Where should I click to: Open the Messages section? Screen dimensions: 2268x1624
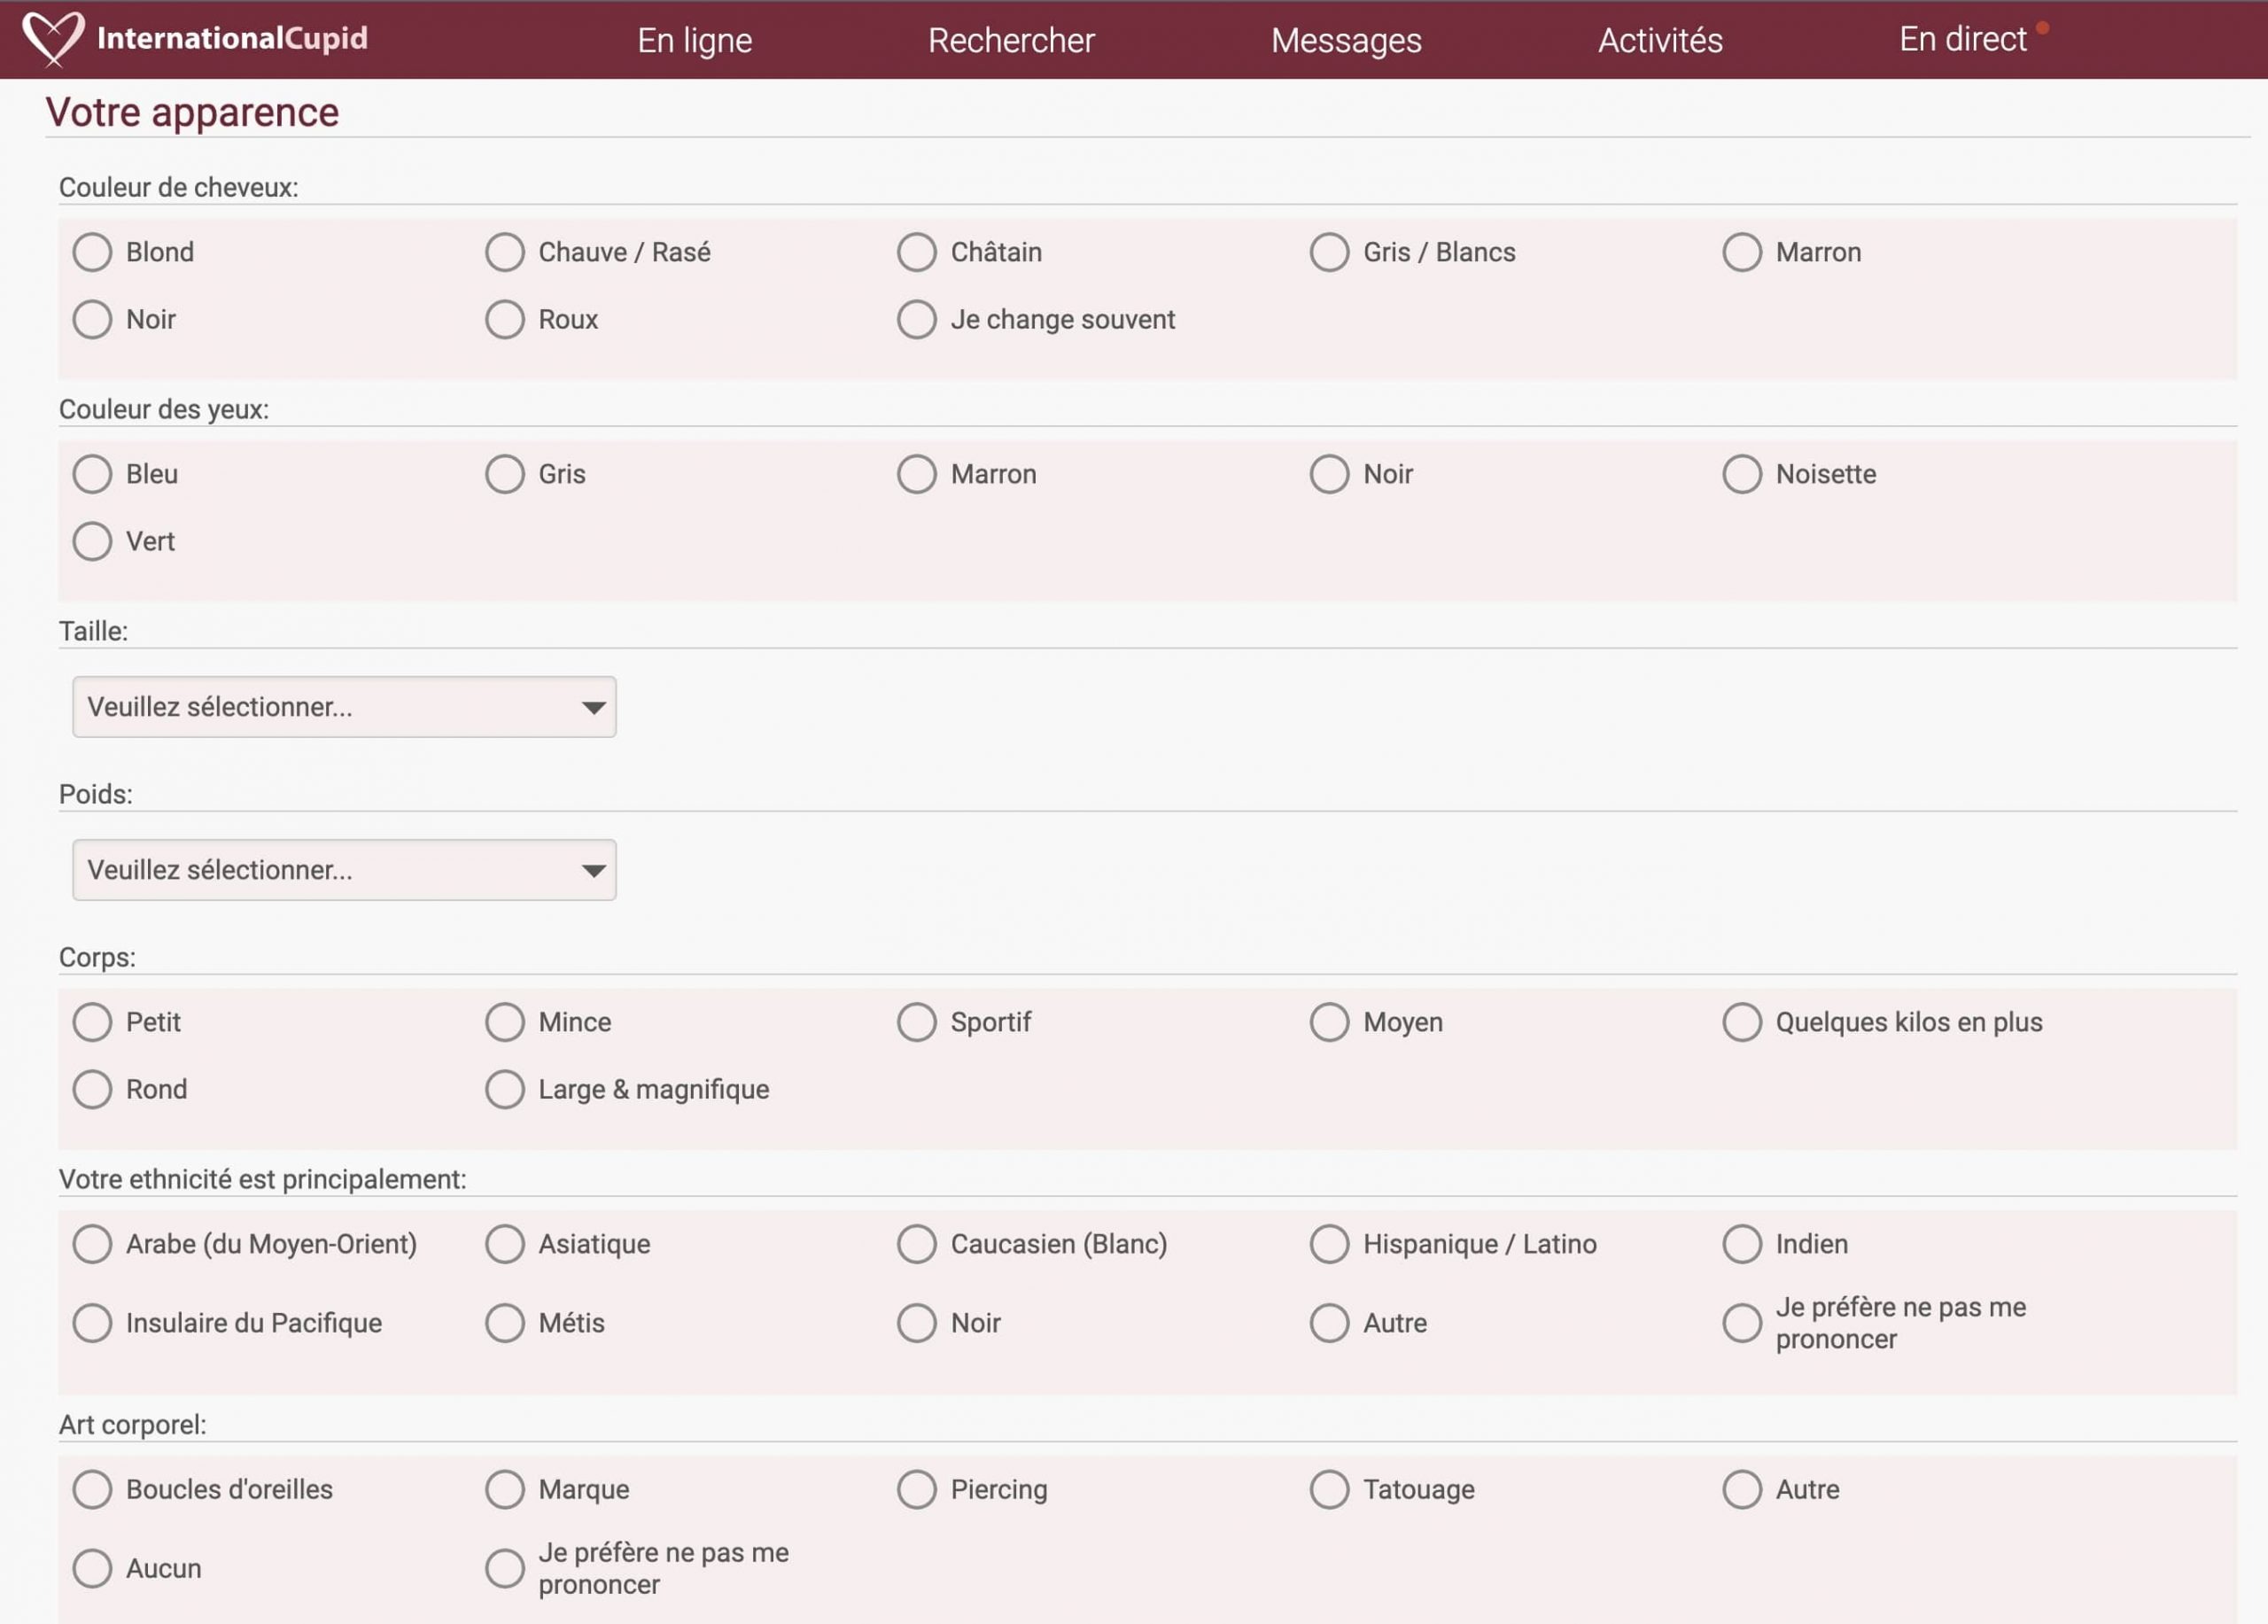pyautogui.click(x=1345, y=40)
